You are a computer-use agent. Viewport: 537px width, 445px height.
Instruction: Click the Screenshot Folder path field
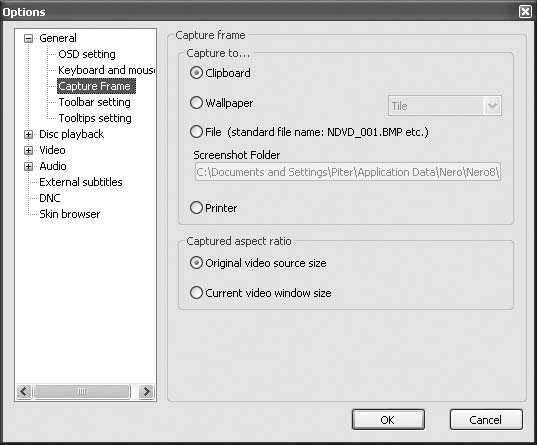(348, 172)
